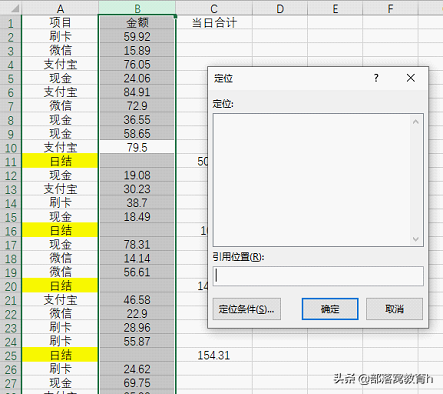
Task: Click cell with value 78.31
Action: (137, 245)
